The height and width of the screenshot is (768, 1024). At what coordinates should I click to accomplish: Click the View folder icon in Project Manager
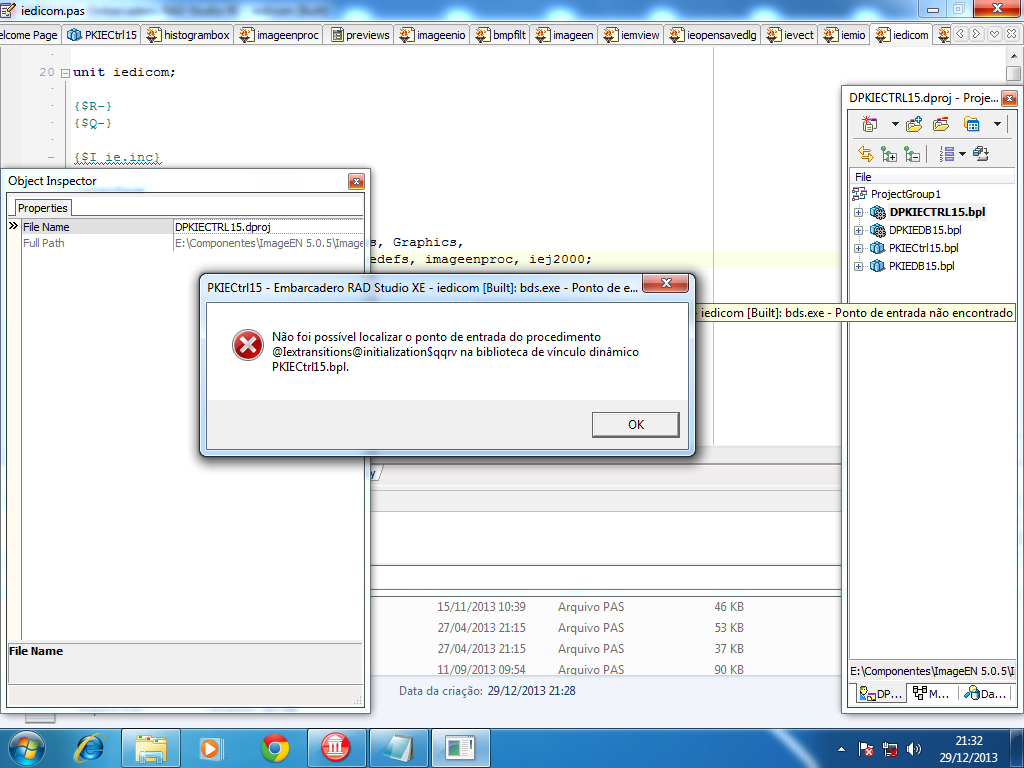point(971,123)
